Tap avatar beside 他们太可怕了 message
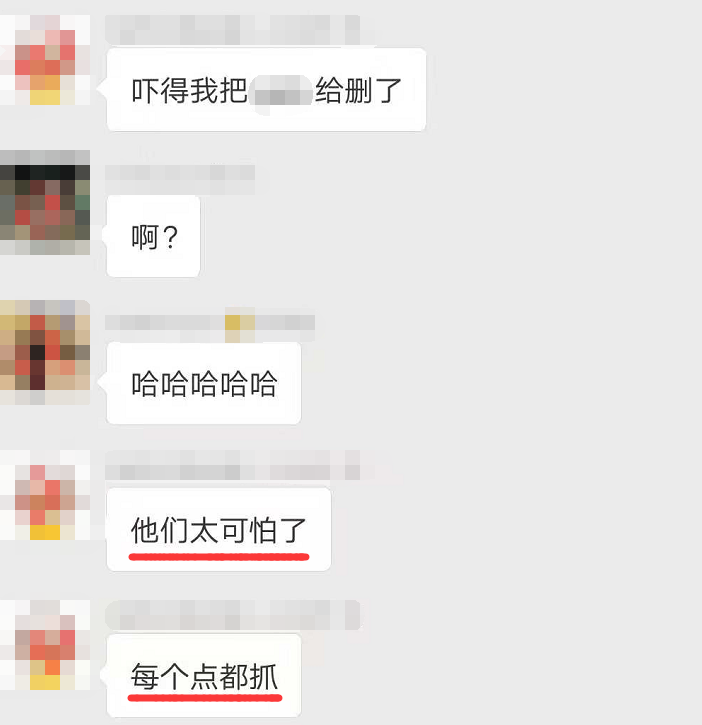Viewport: 702px width, 725px height. (45, 495)
